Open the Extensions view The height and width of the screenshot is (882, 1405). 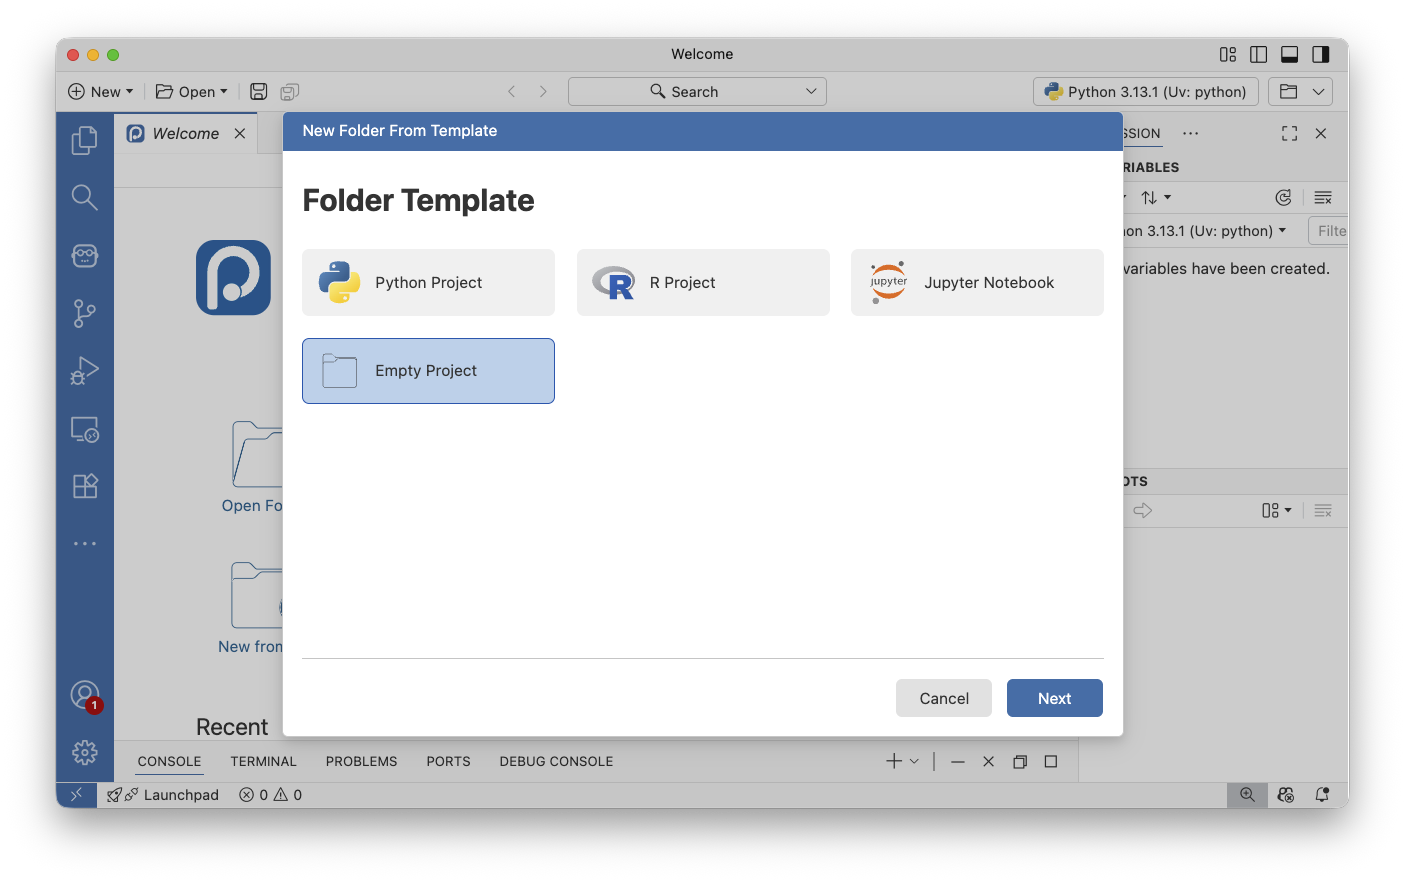(85, 486)
